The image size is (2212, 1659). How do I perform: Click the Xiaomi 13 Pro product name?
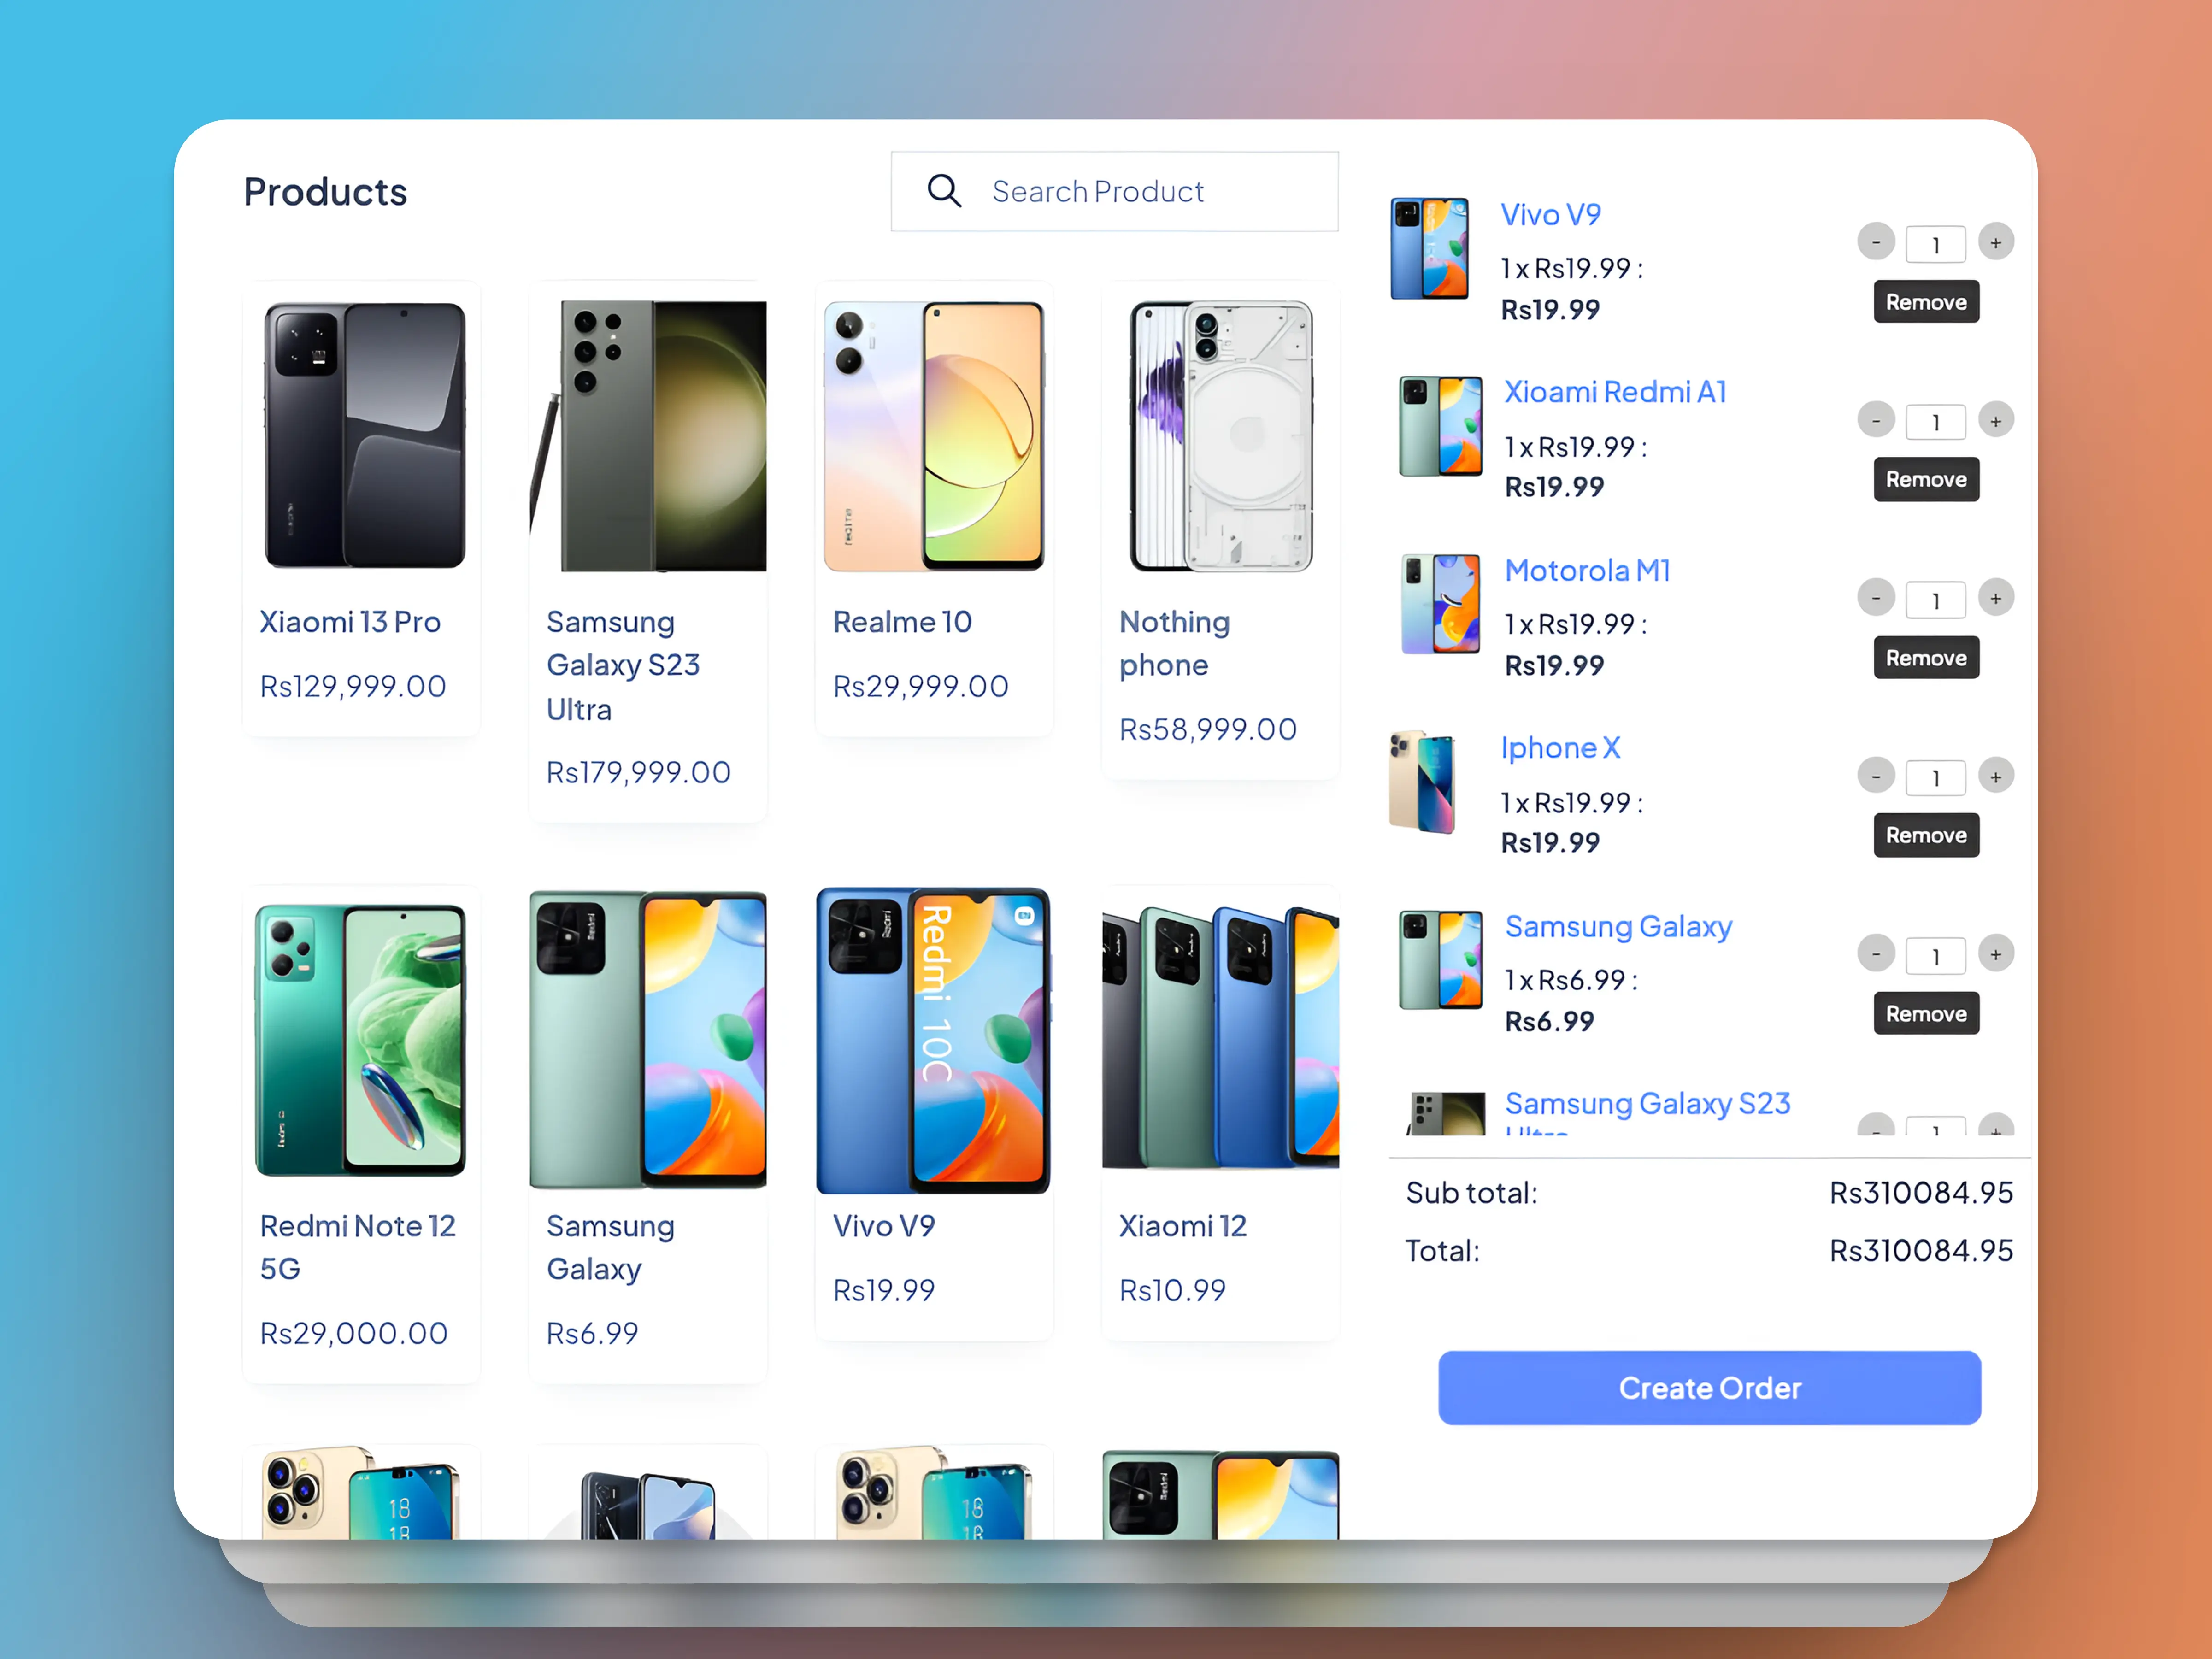point(350,622)
